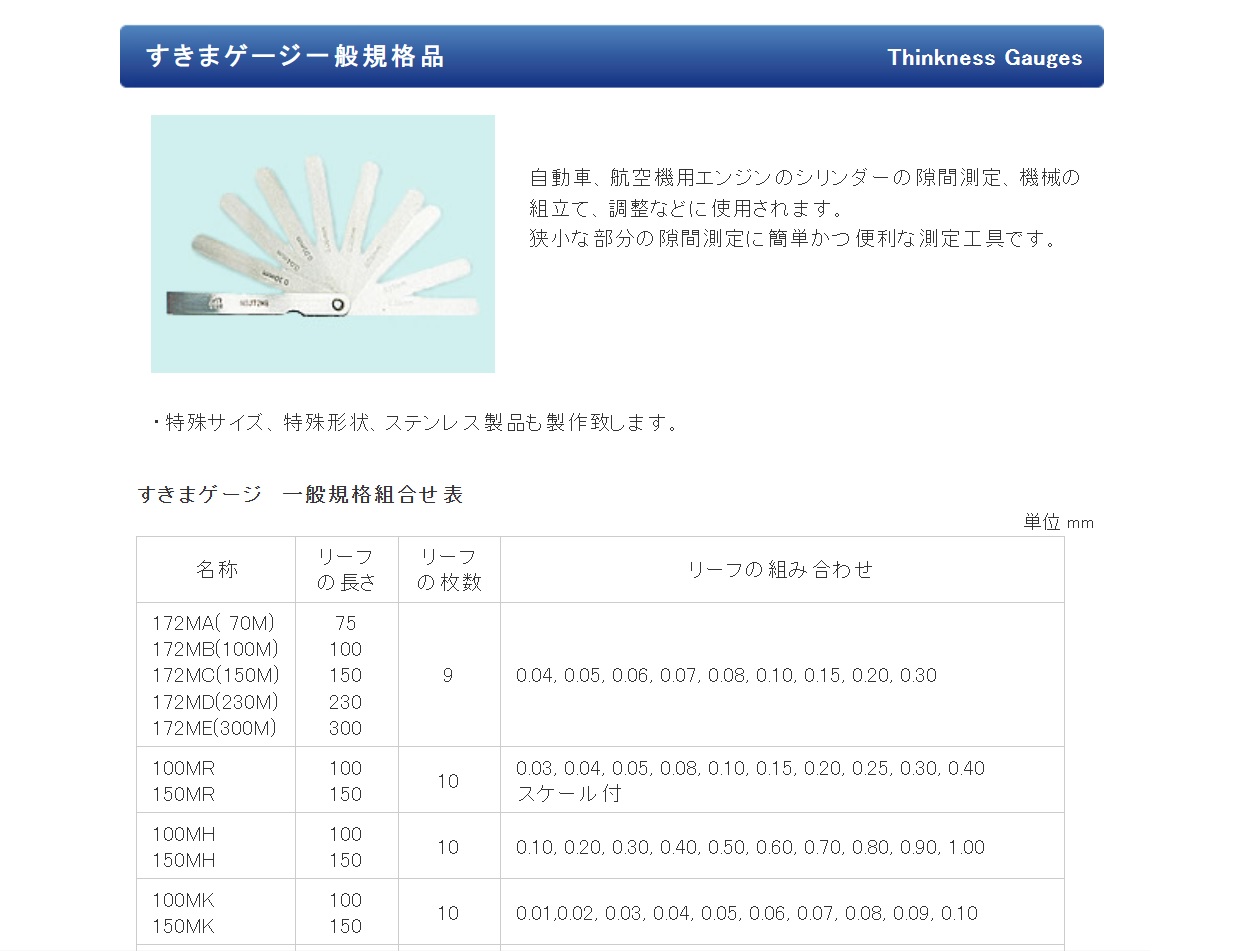Select the model name '150MK'
This screenshot has width=1243, height=951.
pyautogui.click(x=183, y=926)
